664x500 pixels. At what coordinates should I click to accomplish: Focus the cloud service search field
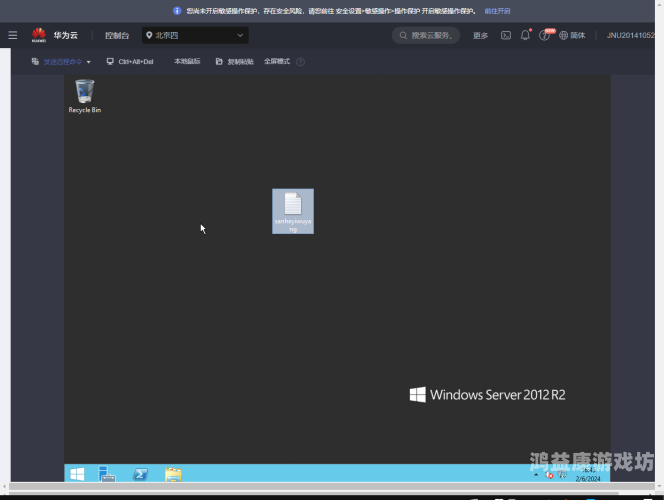tap(426, 36)
